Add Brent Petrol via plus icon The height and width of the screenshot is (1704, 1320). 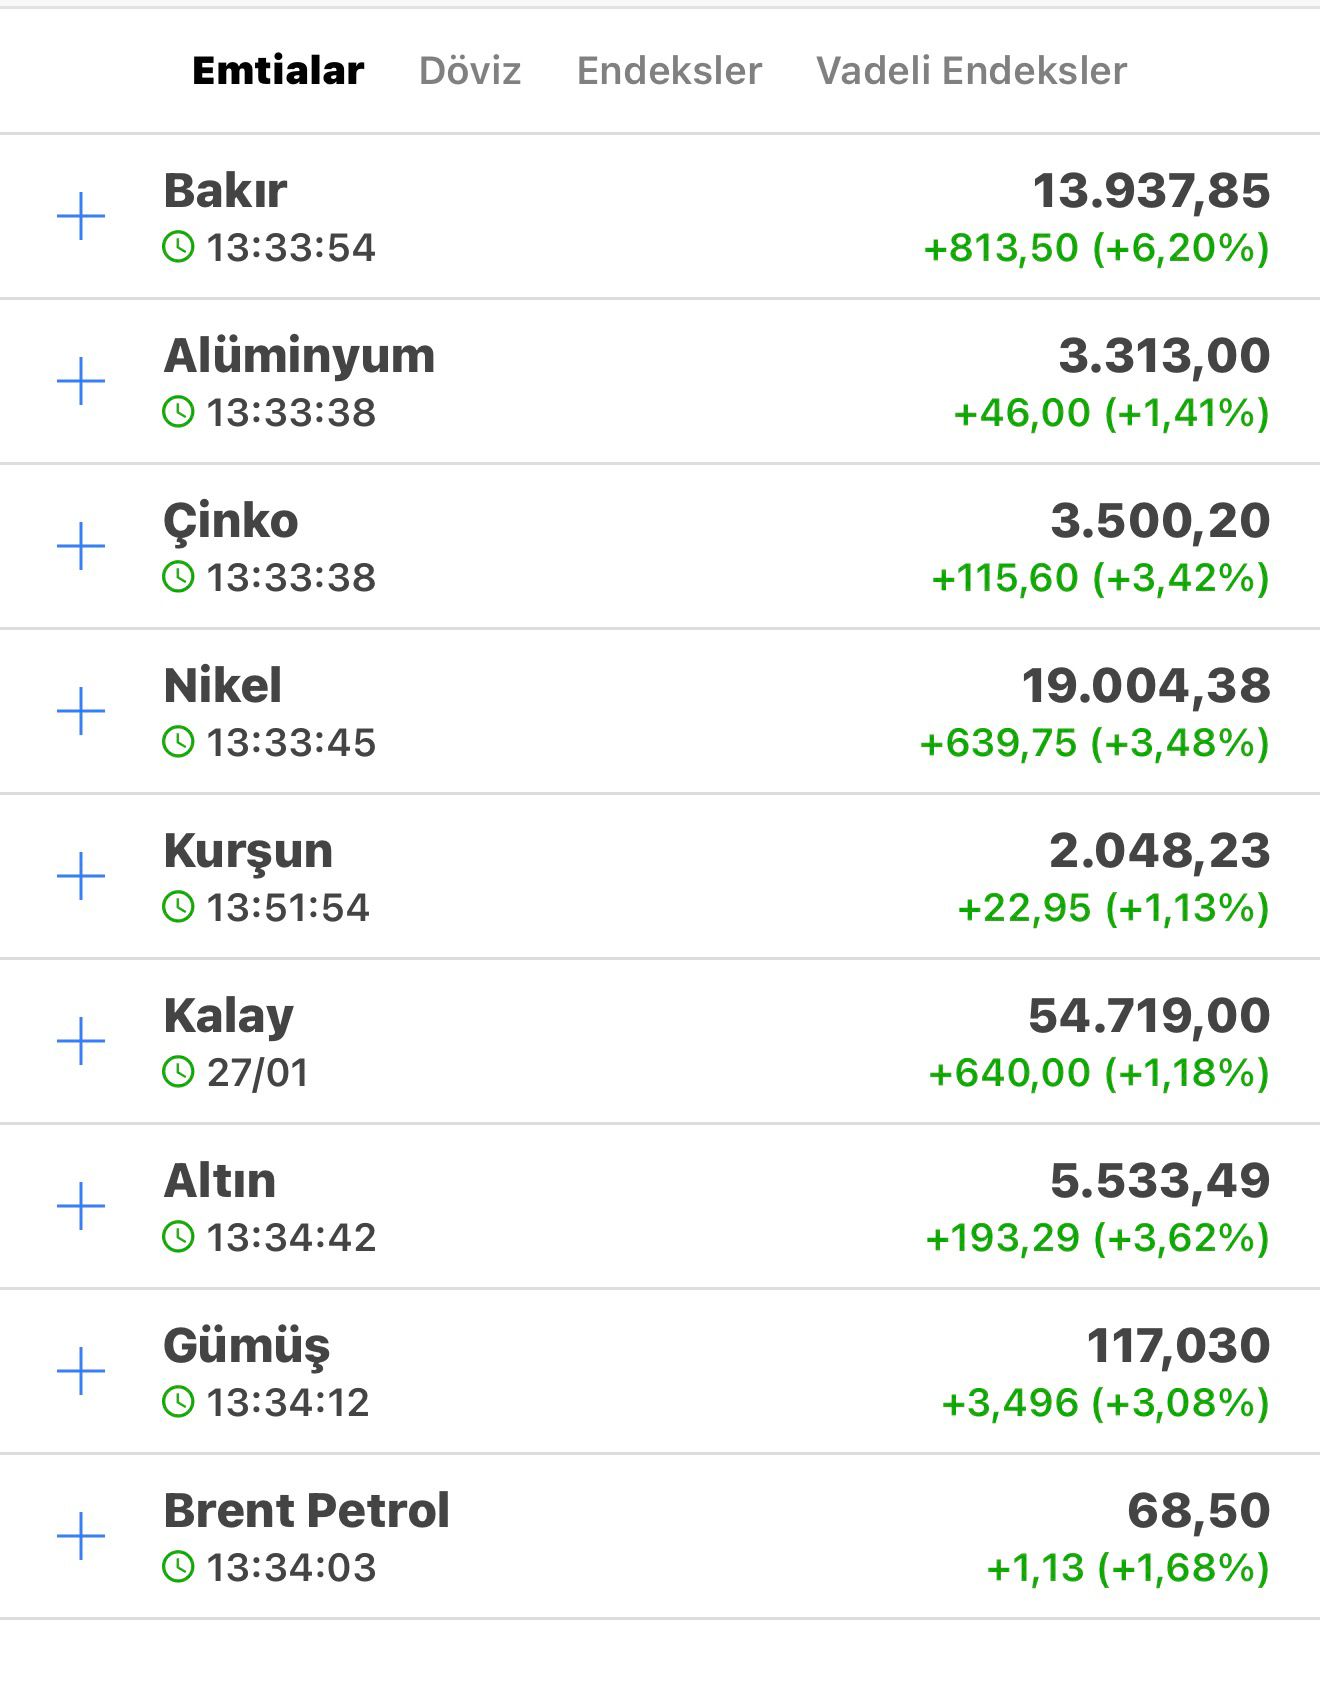[x=81, y=1537]
